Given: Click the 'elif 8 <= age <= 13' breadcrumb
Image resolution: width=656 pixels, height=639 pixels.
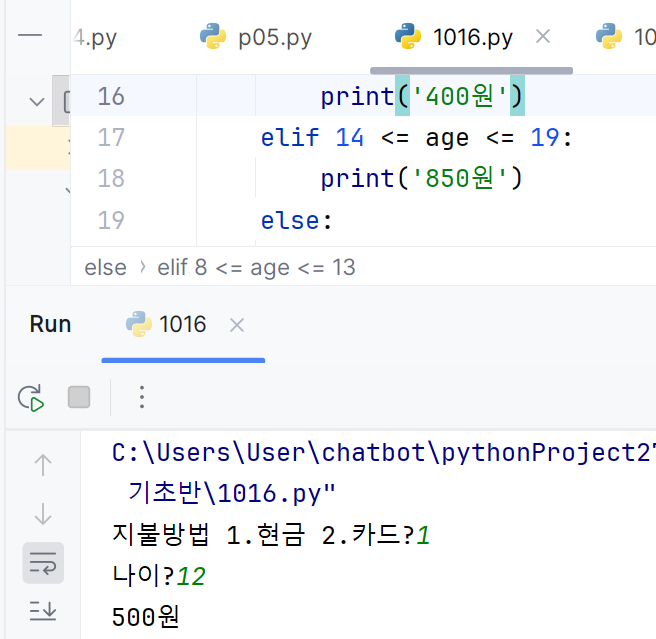Looking at the screenshot, I should tap(256, 267).
